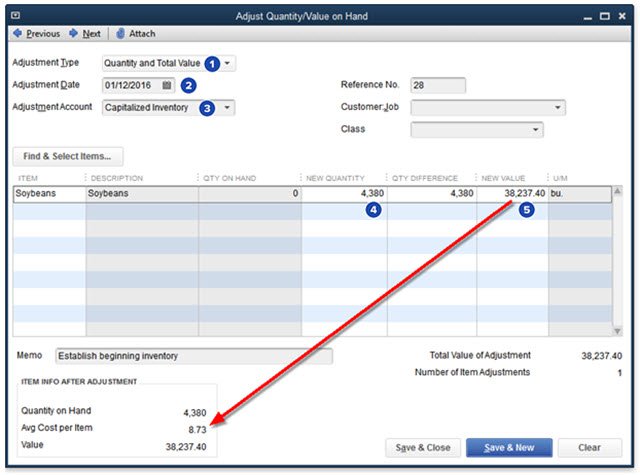Open the Customer:Job dropdown
The width and height of the screenshot is (640, 475).
(x=557, y=107)
